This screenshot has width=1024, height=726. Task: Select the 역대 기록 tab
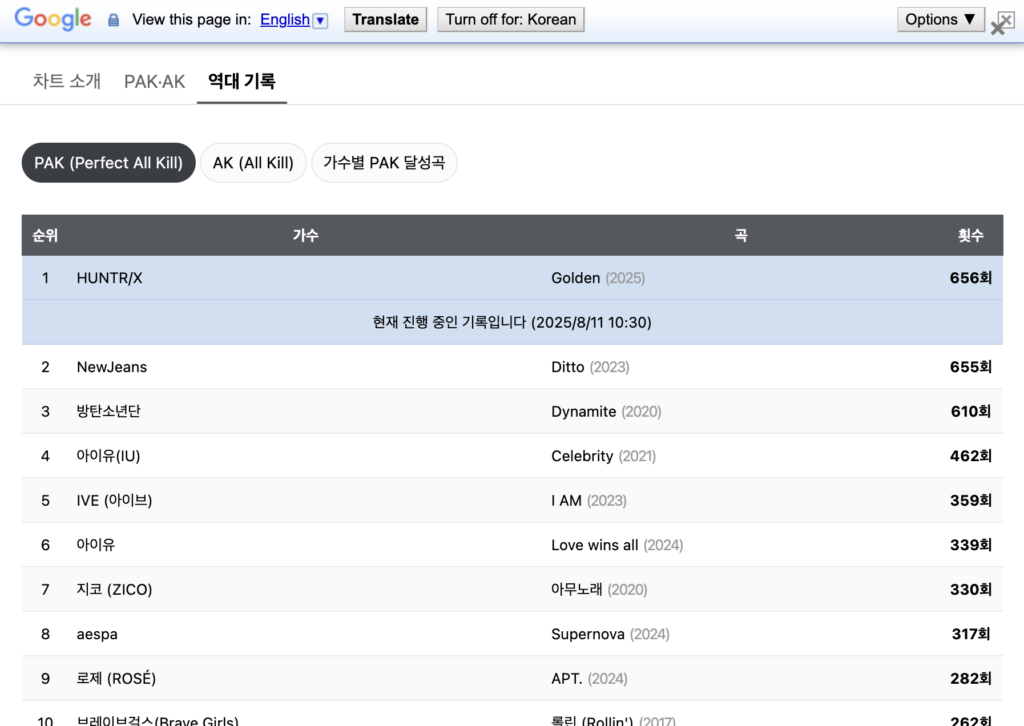pos(241,81)
